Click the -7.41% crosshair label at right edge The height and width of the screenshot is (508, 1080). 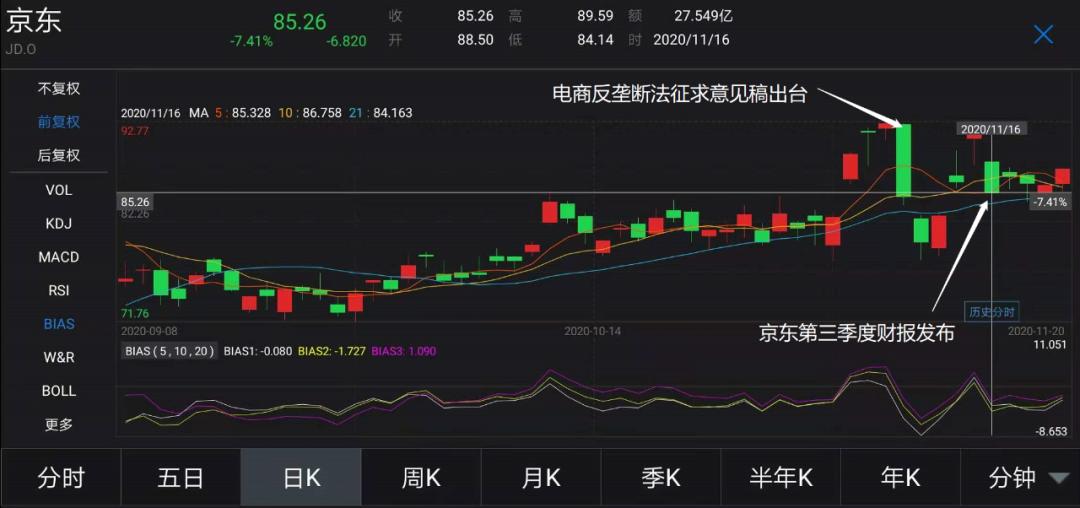(x=1050, y=202)
